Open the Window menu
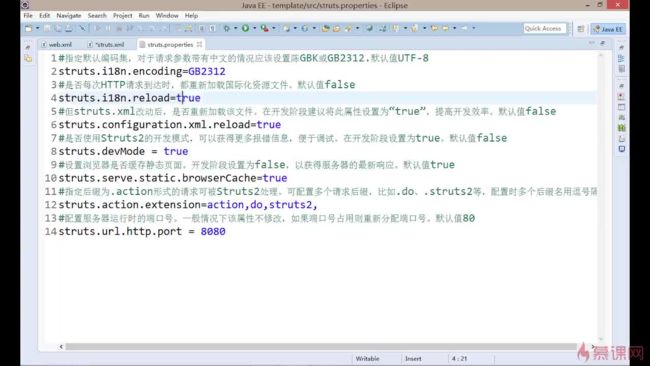This screenshot has width=650, height=366. (x=167, y=16)
